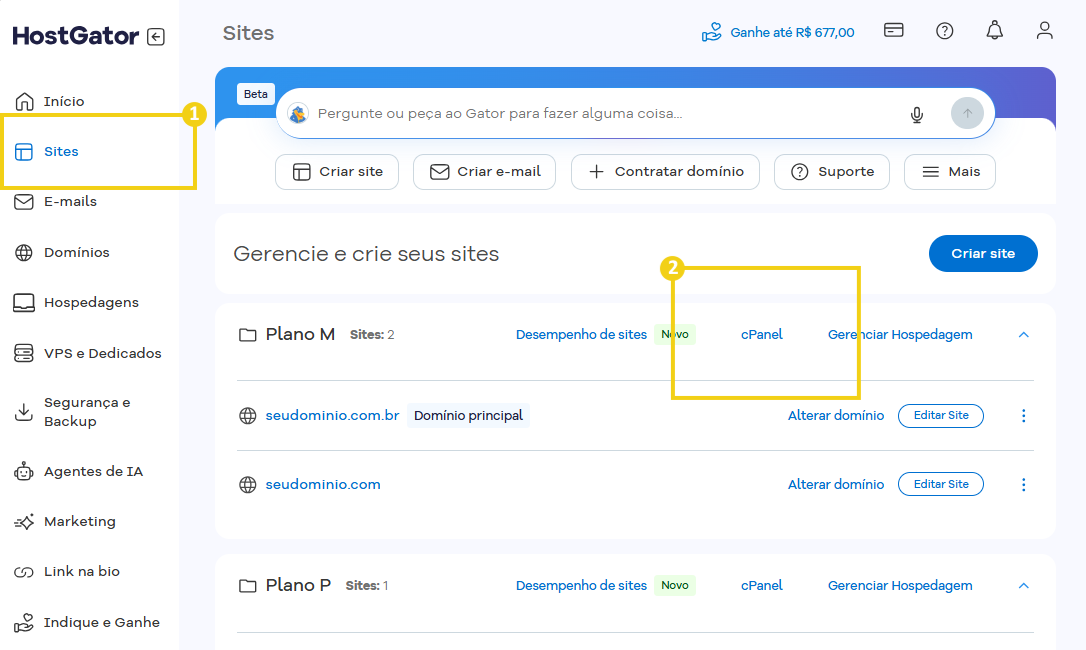Open VPS e Dedicados in sidebar
This screenshot has height=650, width=1086.
coord(90,353)
